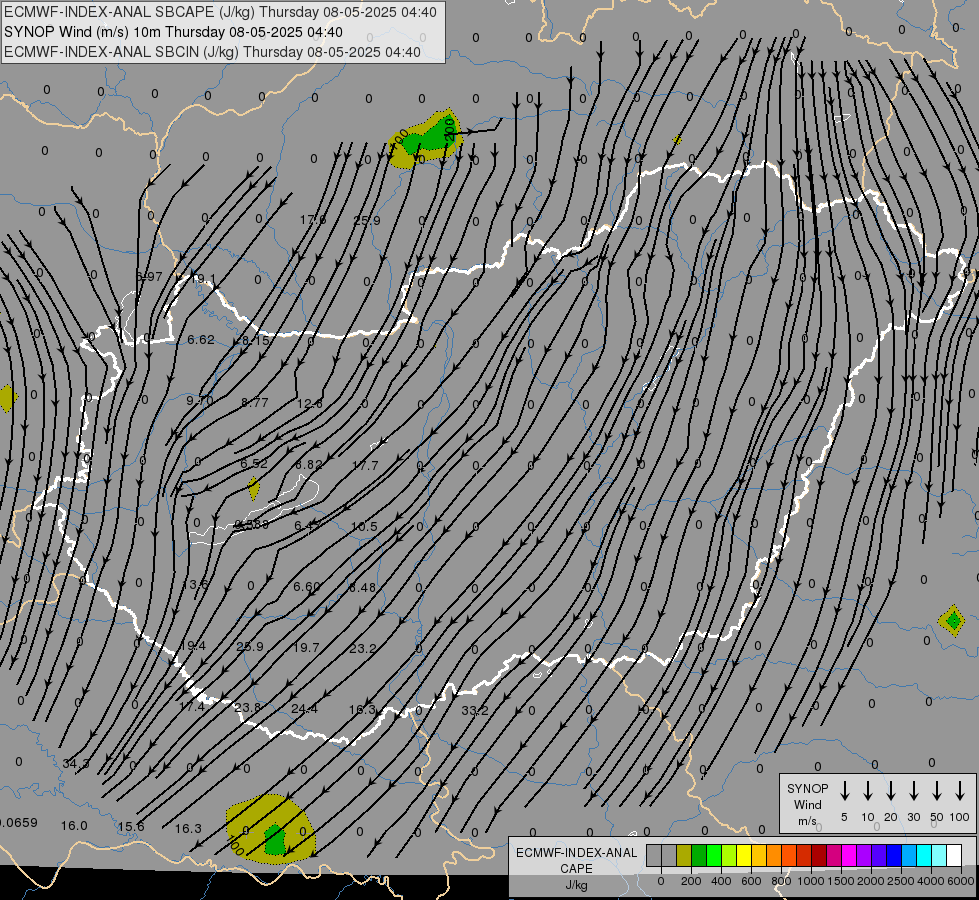Click the SBCIN value 19.7
Image resolution: width=979 pixels, height=900 pixels.
pyautogui.click(x=306, y=648)
